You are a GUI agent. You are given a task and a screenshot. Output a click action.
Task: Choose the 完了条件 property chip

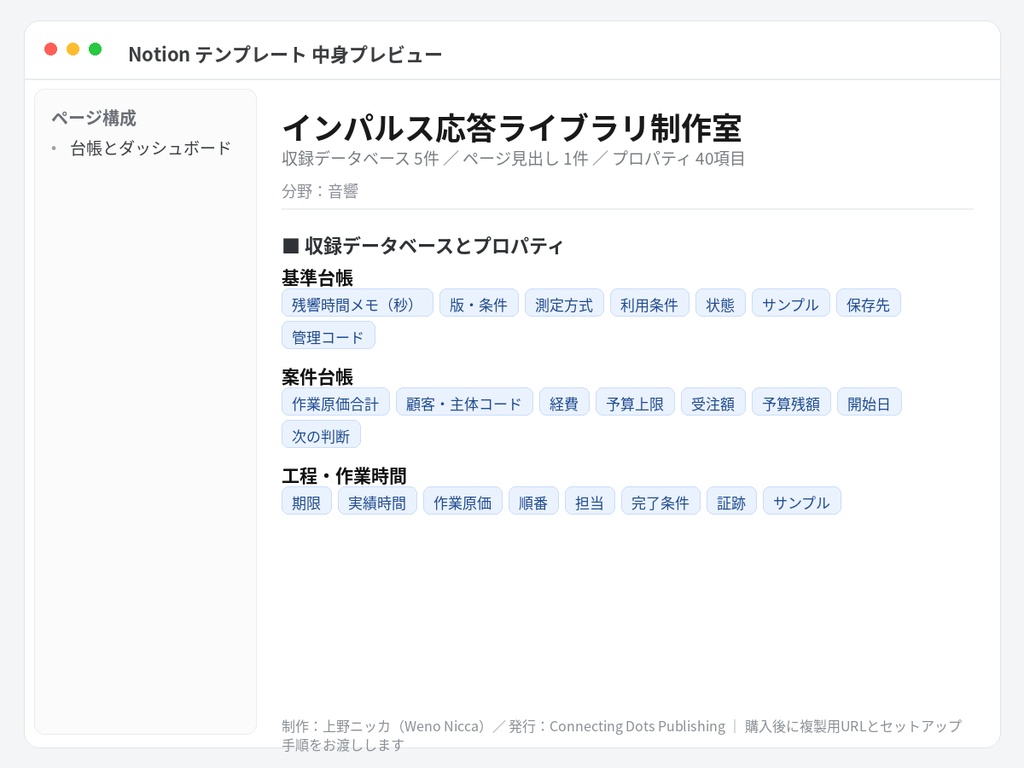point(660,502)
